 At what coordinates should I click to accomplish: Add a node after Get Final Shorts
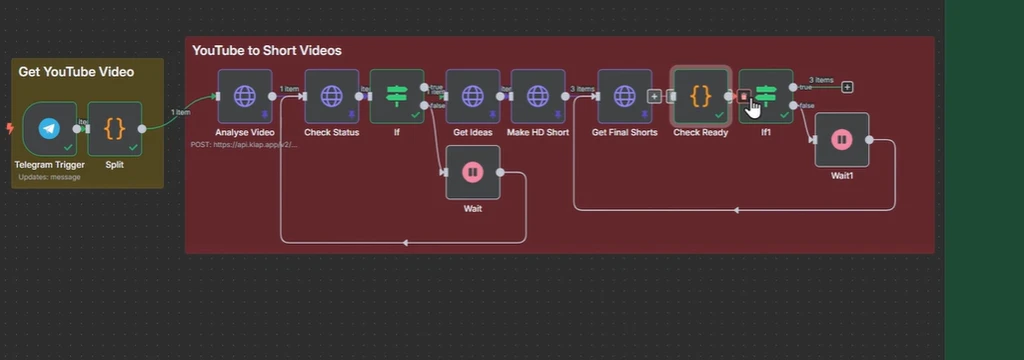[654, 97]
